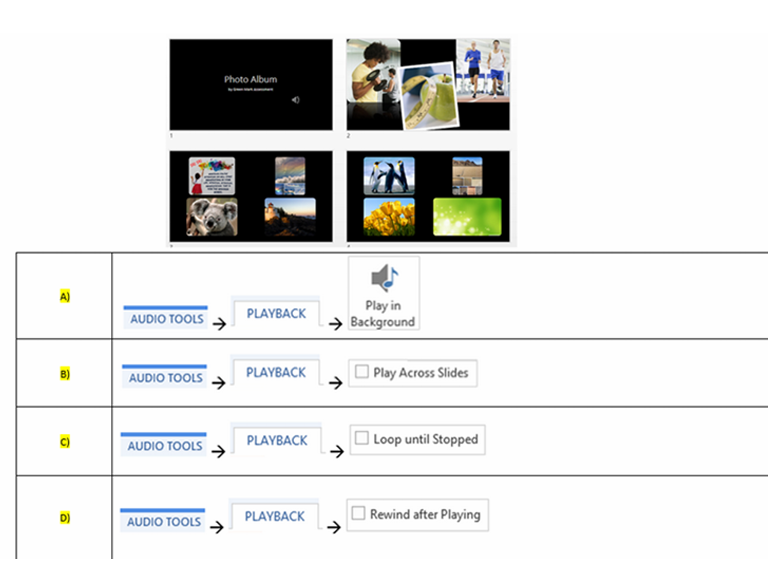This screenshot has width=770, height=561.
Task: Open the PLAYBACK tab in row A
Action: 276,313
